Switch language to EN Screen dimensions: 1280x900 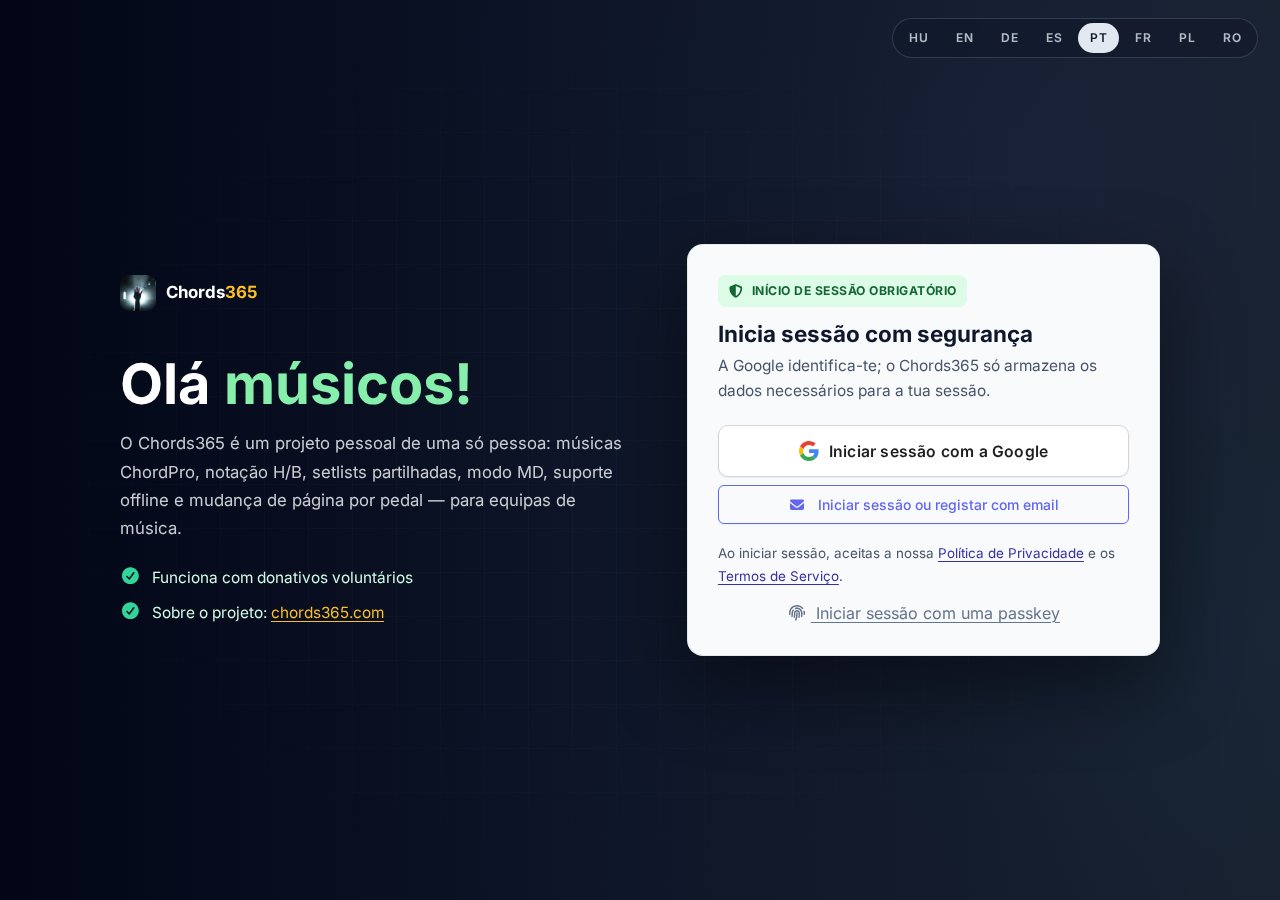[964, 38]
